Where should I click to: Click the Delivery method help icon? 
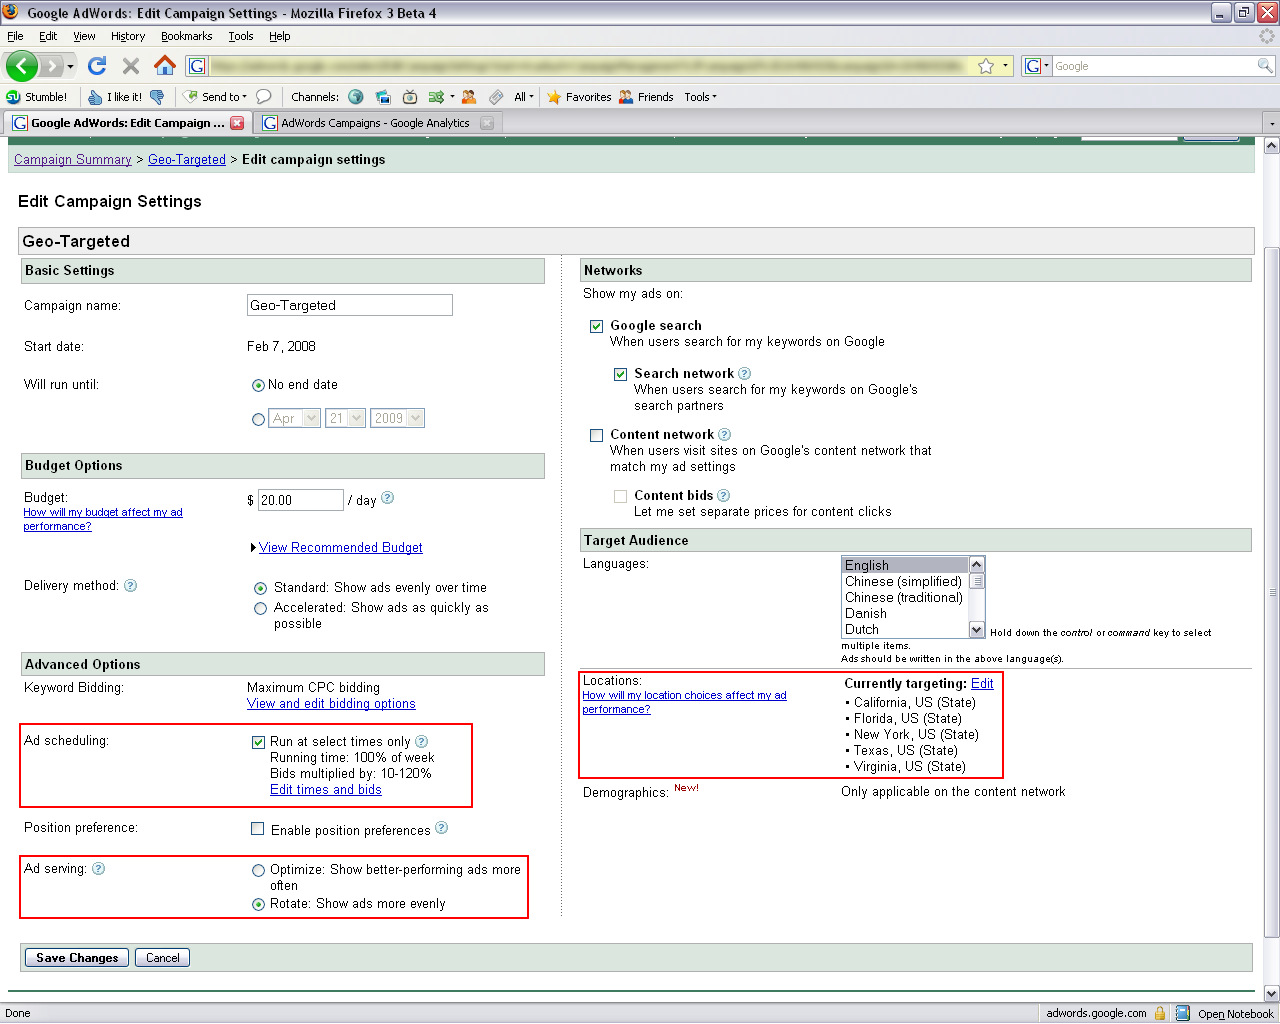130,586
